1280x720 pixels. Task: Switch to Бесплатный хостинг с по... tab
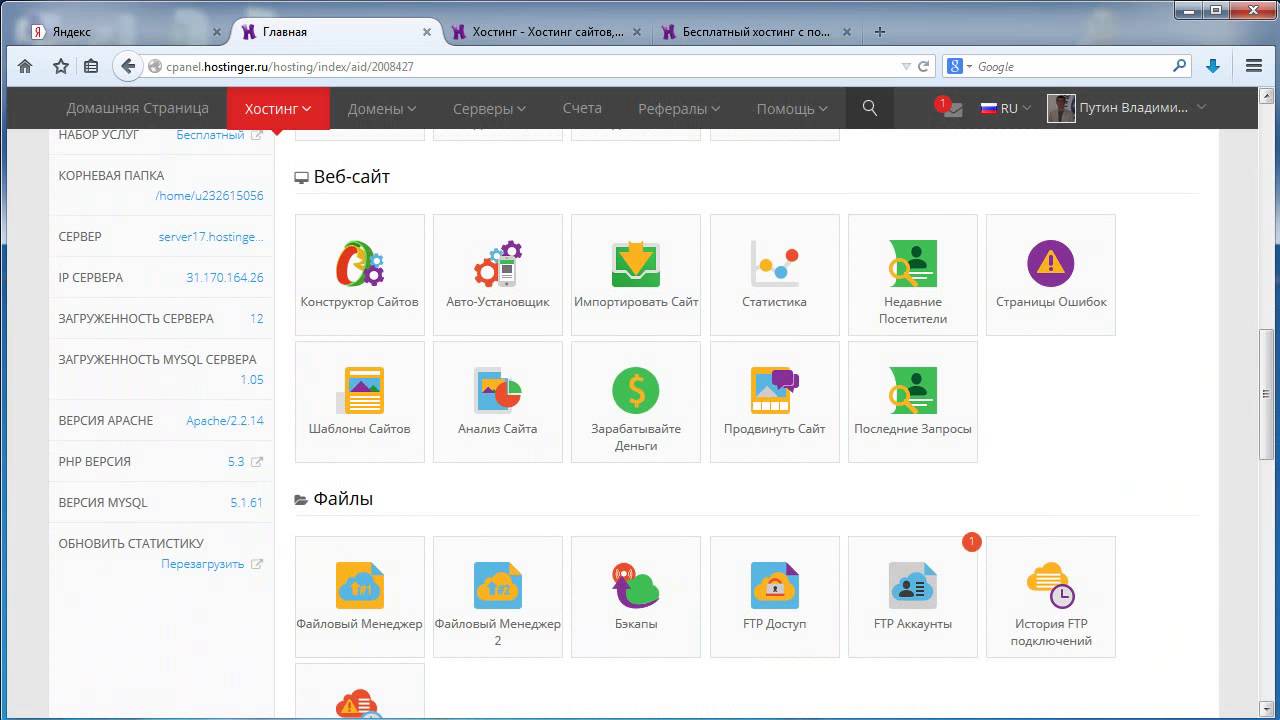coord(758,32)
